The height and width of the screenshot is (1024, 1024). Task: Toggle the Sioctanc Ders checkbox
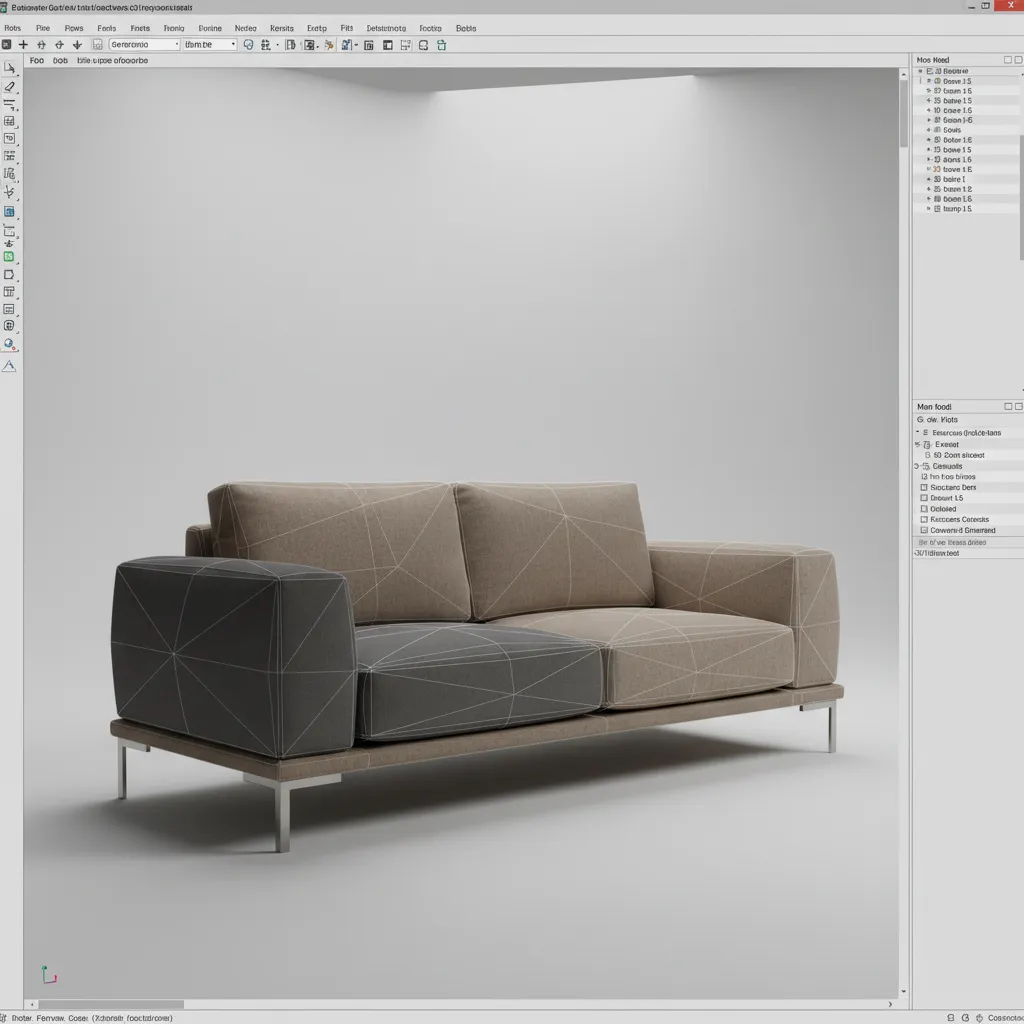(x=924, y=487)
